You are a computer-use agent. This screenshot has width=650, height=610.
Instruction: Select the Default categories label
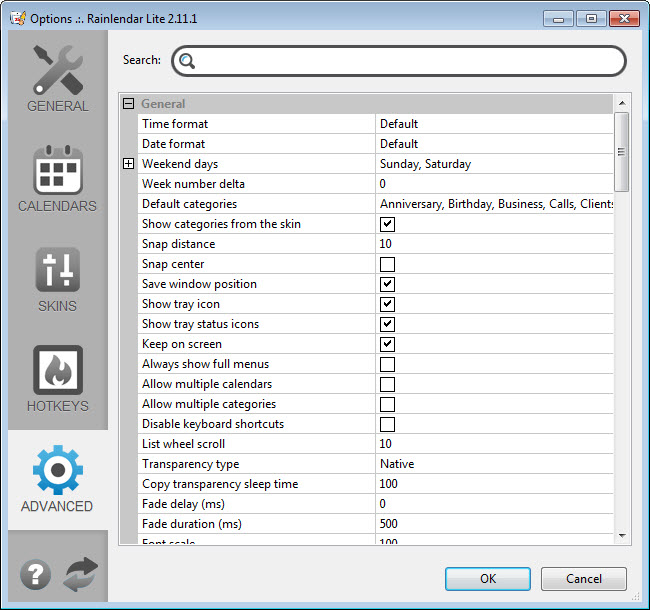click(x=189, y=204)
